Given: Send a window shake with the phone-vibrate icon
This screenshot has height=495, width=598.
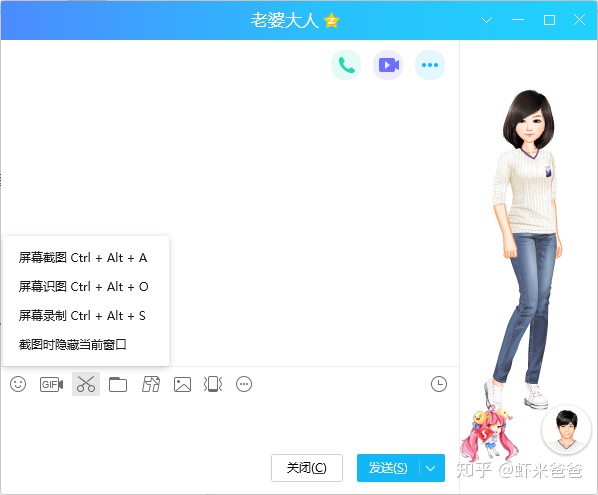Looking at the screenshot, I should [213, 384].
